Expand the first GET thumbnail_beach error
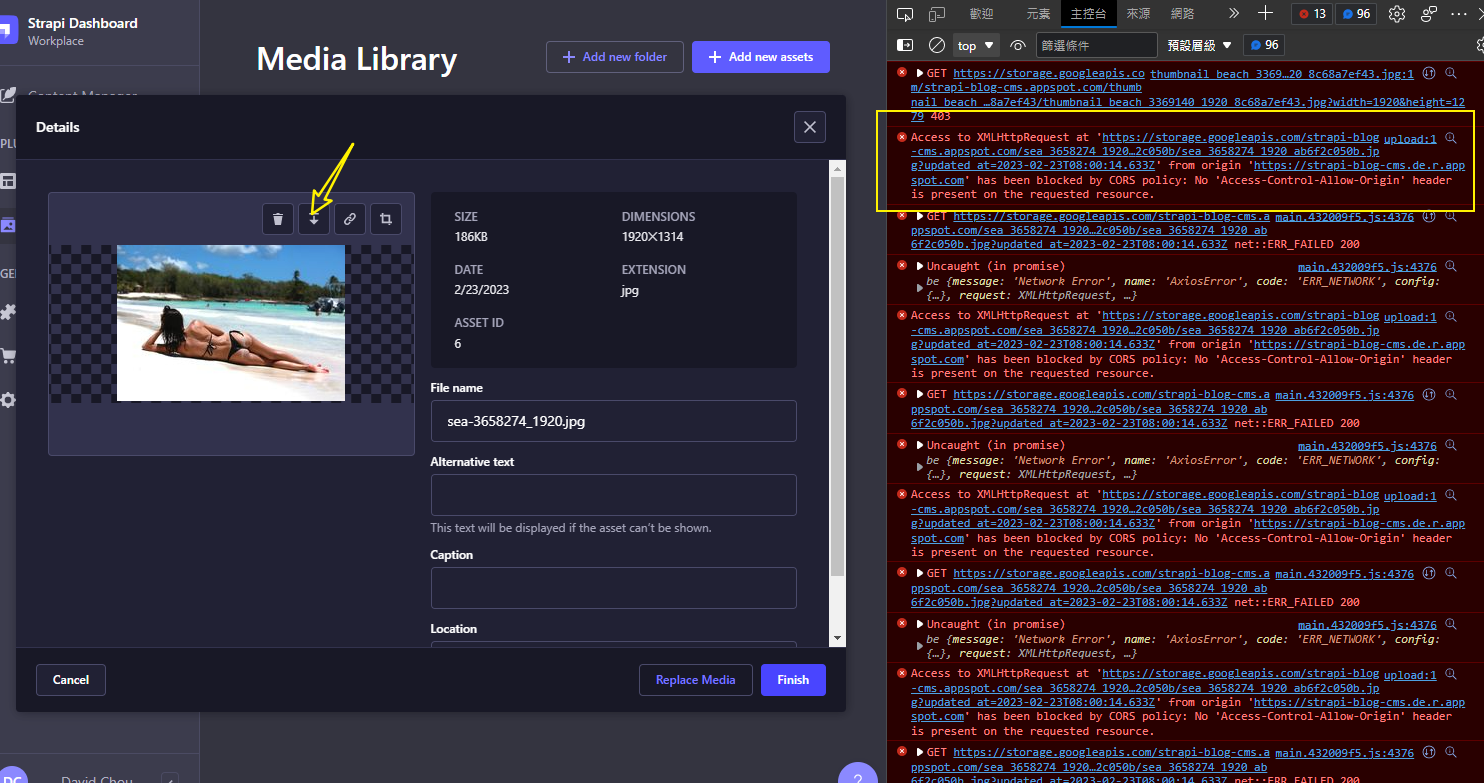Screen dimensions: 1484x783 pyautogui.click(x=921, y=73)
